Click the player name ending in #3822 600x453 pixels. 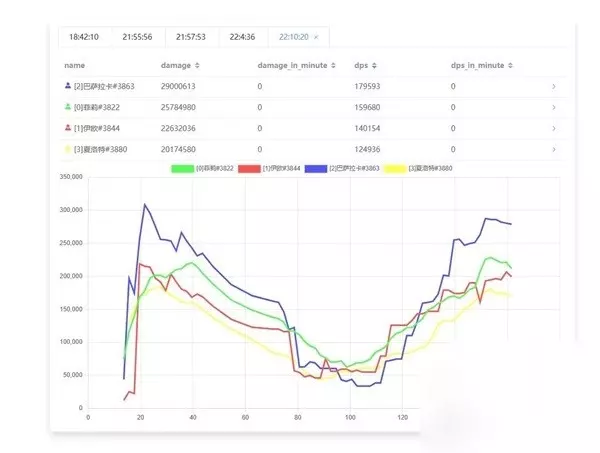pyautogui.click(x=97, y=108)
